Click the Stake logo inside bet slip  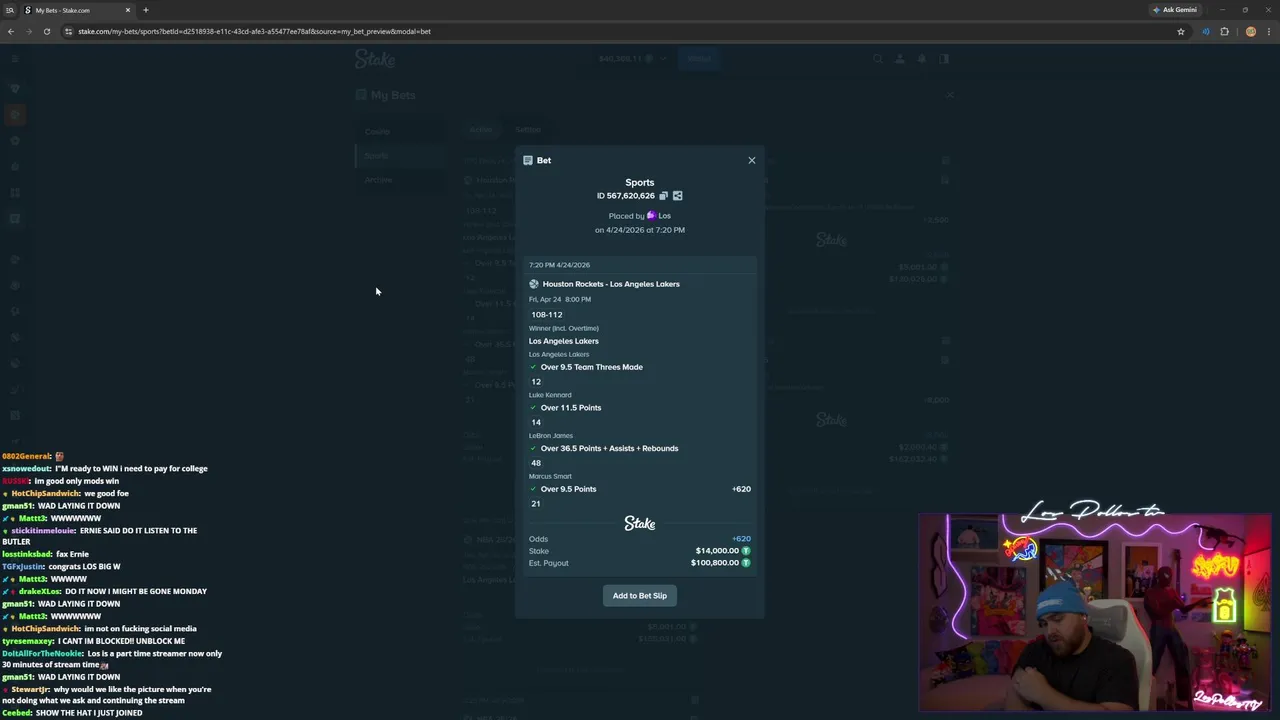(x=640, y=523)
